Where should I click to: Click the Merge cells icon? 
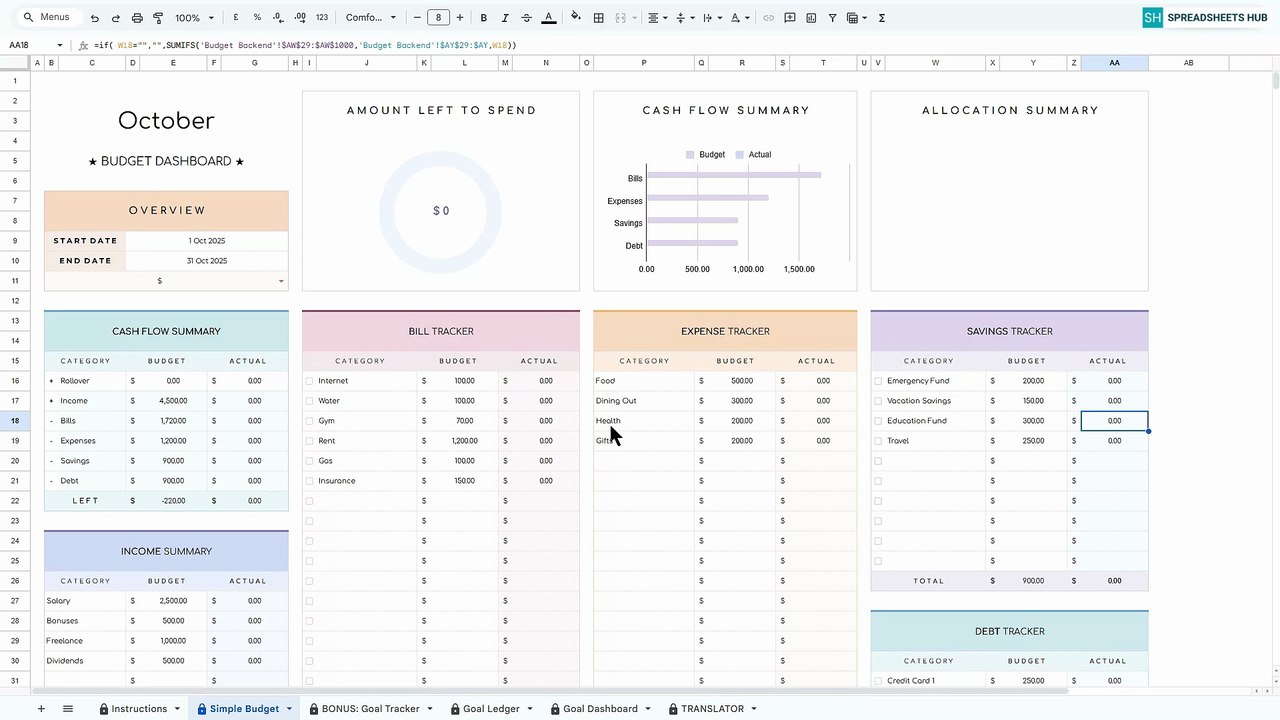pyautogui.click(x=621, y=18)
